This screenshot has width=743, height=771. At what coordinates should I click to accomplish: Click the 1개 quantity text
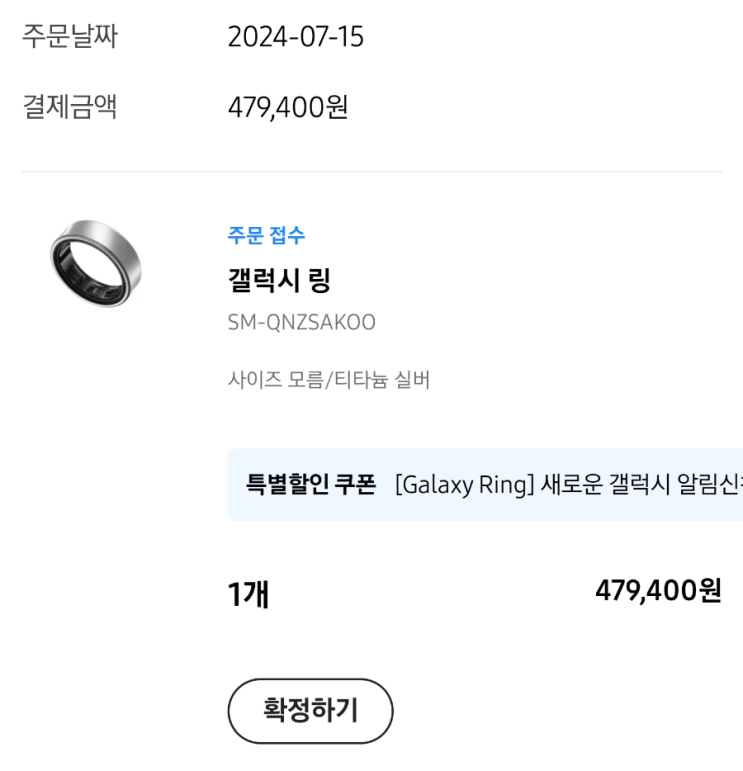(248, 594)
